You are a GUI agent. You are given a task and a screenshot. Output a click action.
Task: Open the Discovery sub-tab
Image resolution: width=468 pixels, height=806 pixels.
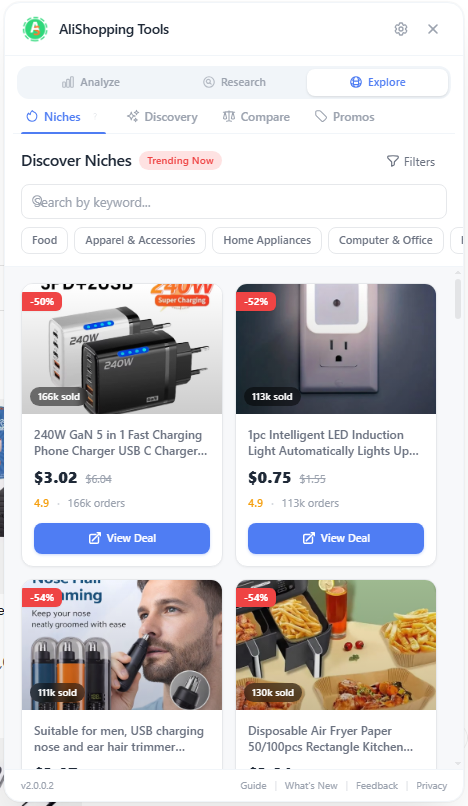point(163,117)
